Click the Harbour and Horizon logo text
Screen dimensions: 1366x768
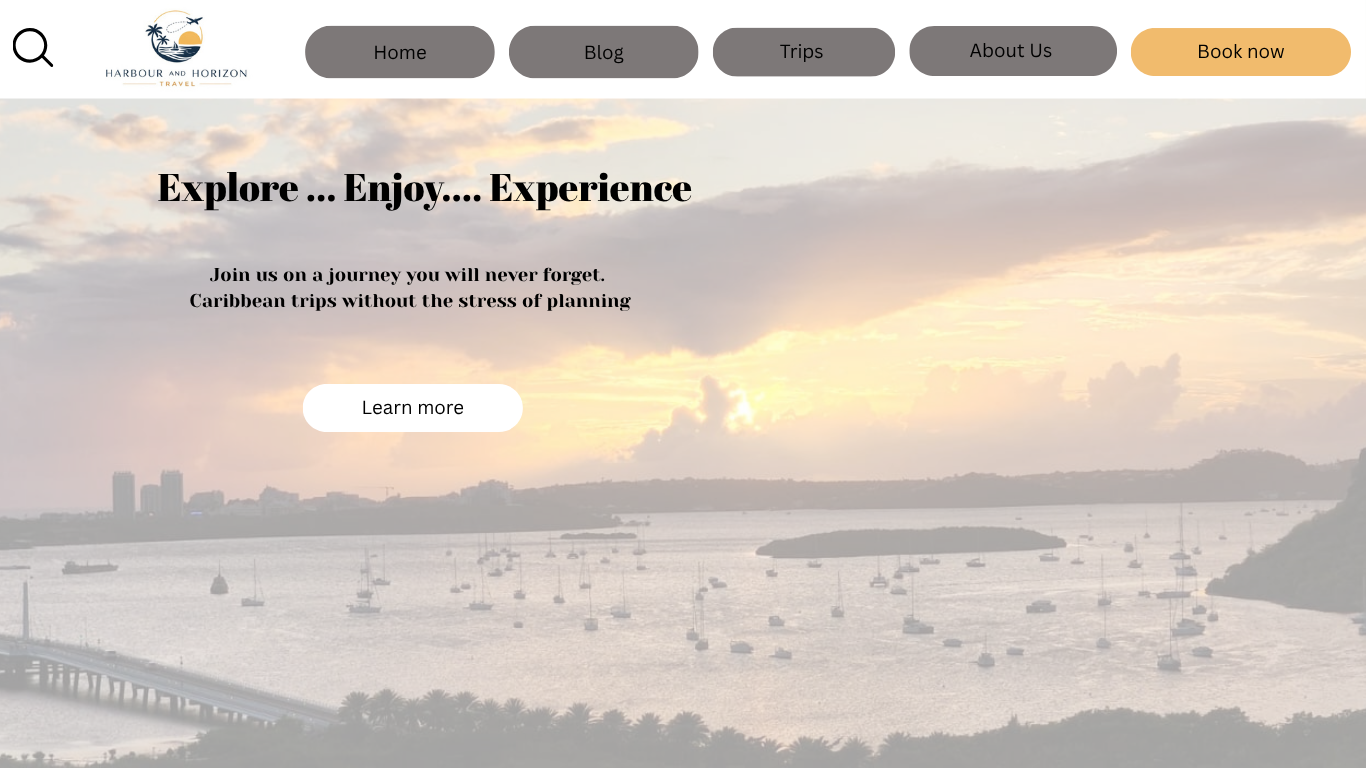pos(176,73)
